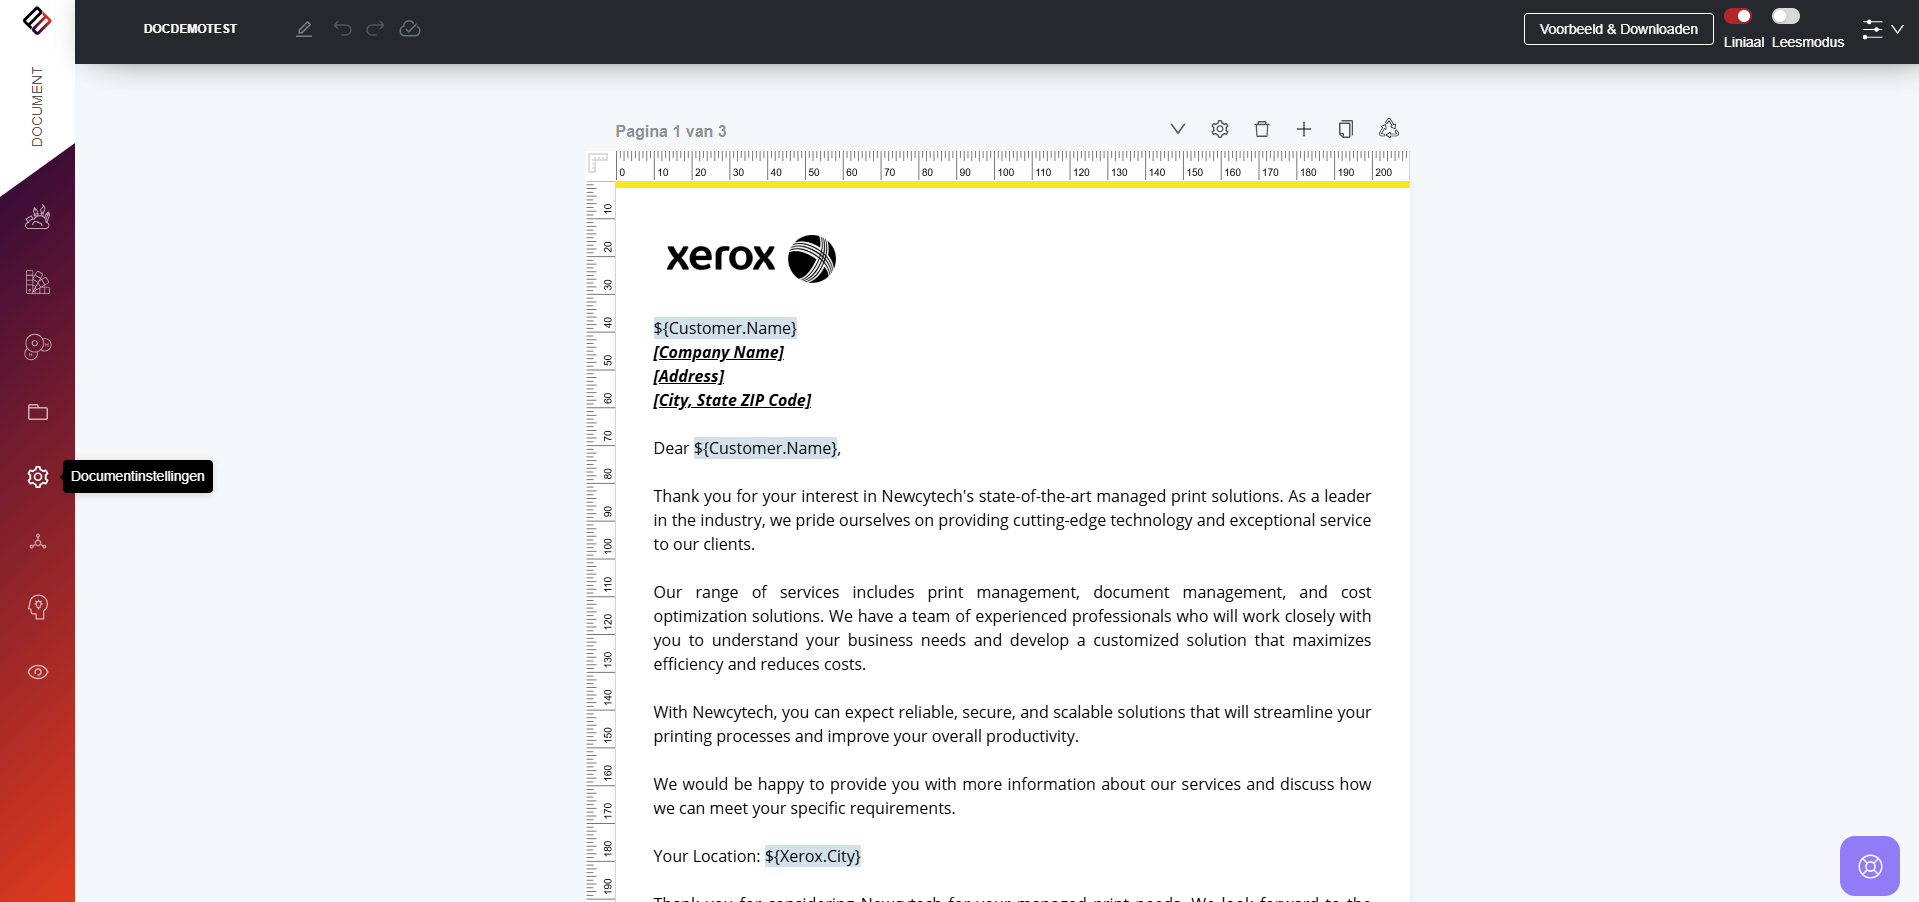Click the delete page trash icon
This screenshot has width=1919, height=902.
pyautogui.click(x=1262, y=129)
